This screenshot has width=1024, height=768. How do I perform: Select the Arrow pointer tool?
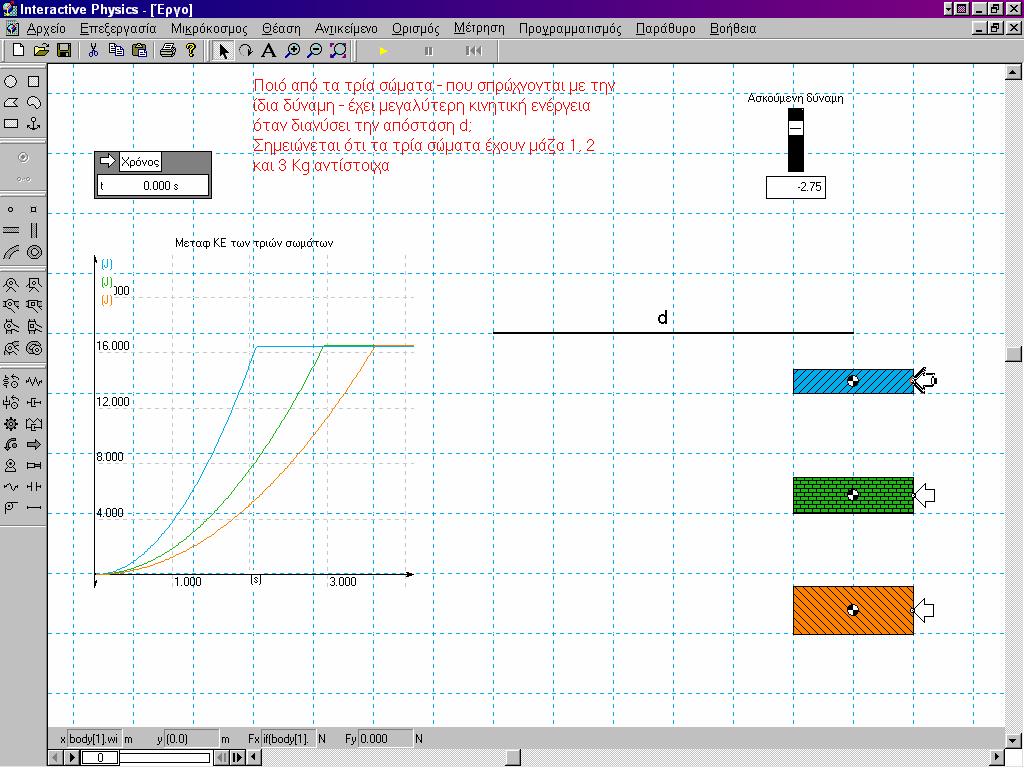click(223, 50)
